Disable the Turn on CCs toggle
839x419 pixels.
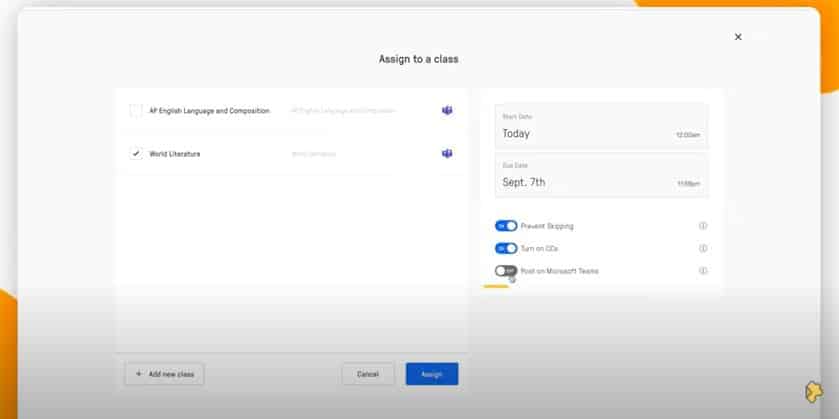pyautogui.click(x=506, y=248)
